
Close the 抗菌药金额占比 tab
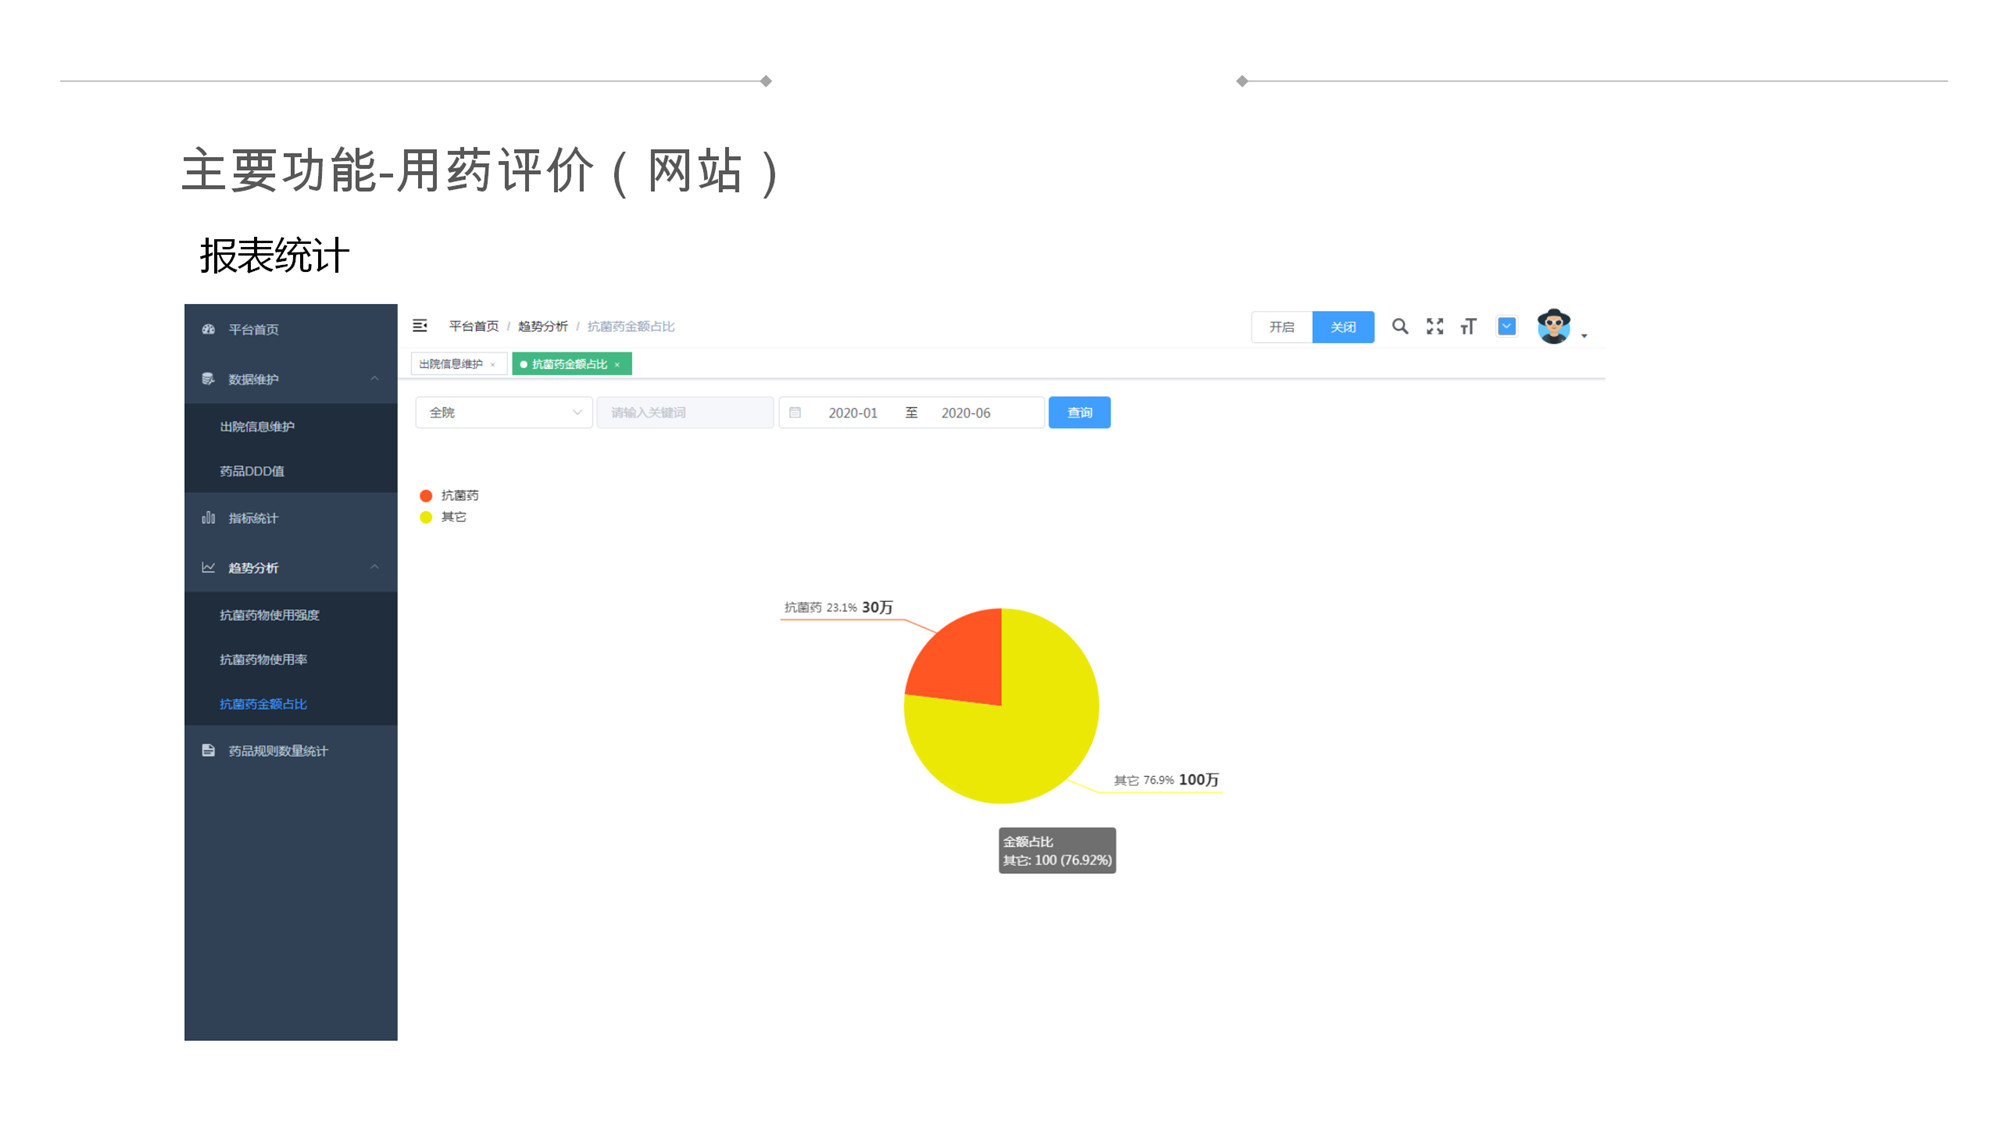pos(617,365)
